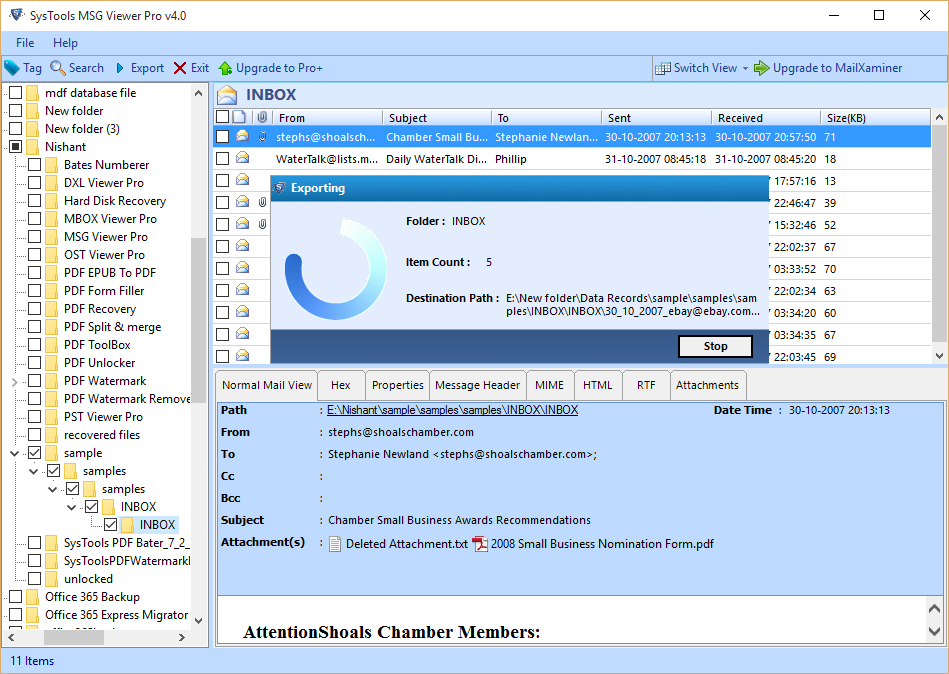Open the PDF nomination form attachment icon

point(480,544)
